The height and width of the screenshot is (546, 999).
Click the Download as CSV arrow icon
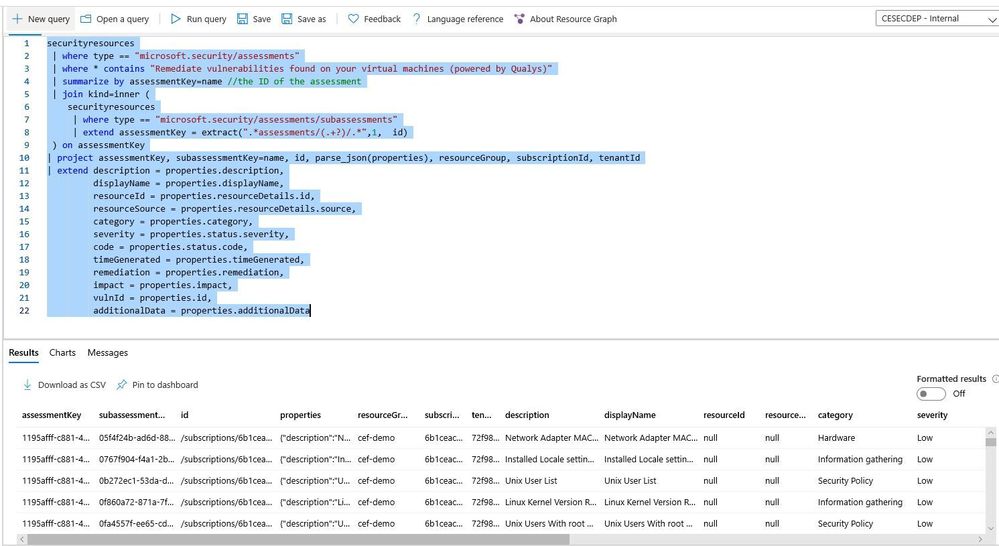(x=27, y=385)
